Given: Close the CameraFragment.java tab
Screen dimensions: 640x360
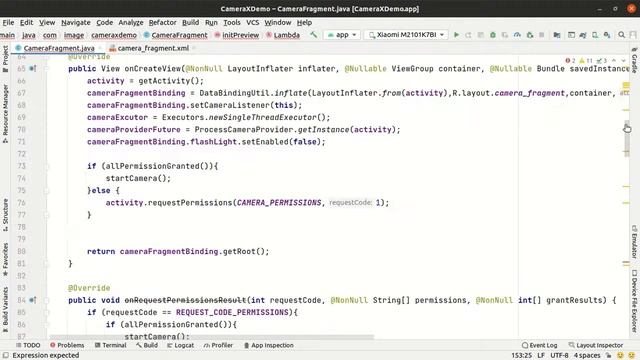Looking at the screenshot, I should click(100, 48).
